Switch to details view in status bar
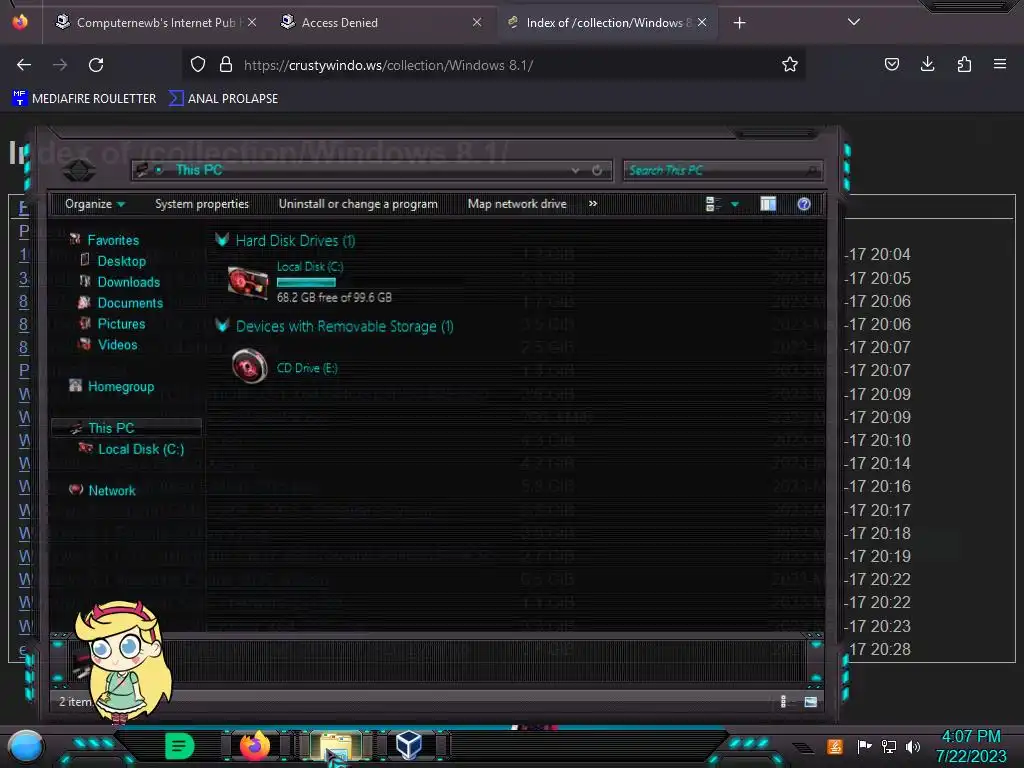 click(783, 702)
